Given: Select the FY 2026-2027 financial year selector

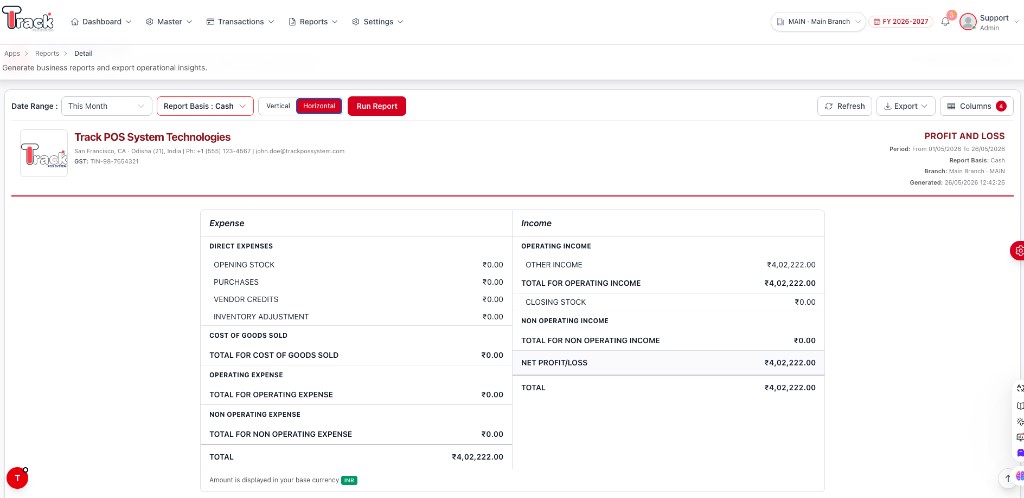Looking at the screenshot, I should tap(901, 22).
